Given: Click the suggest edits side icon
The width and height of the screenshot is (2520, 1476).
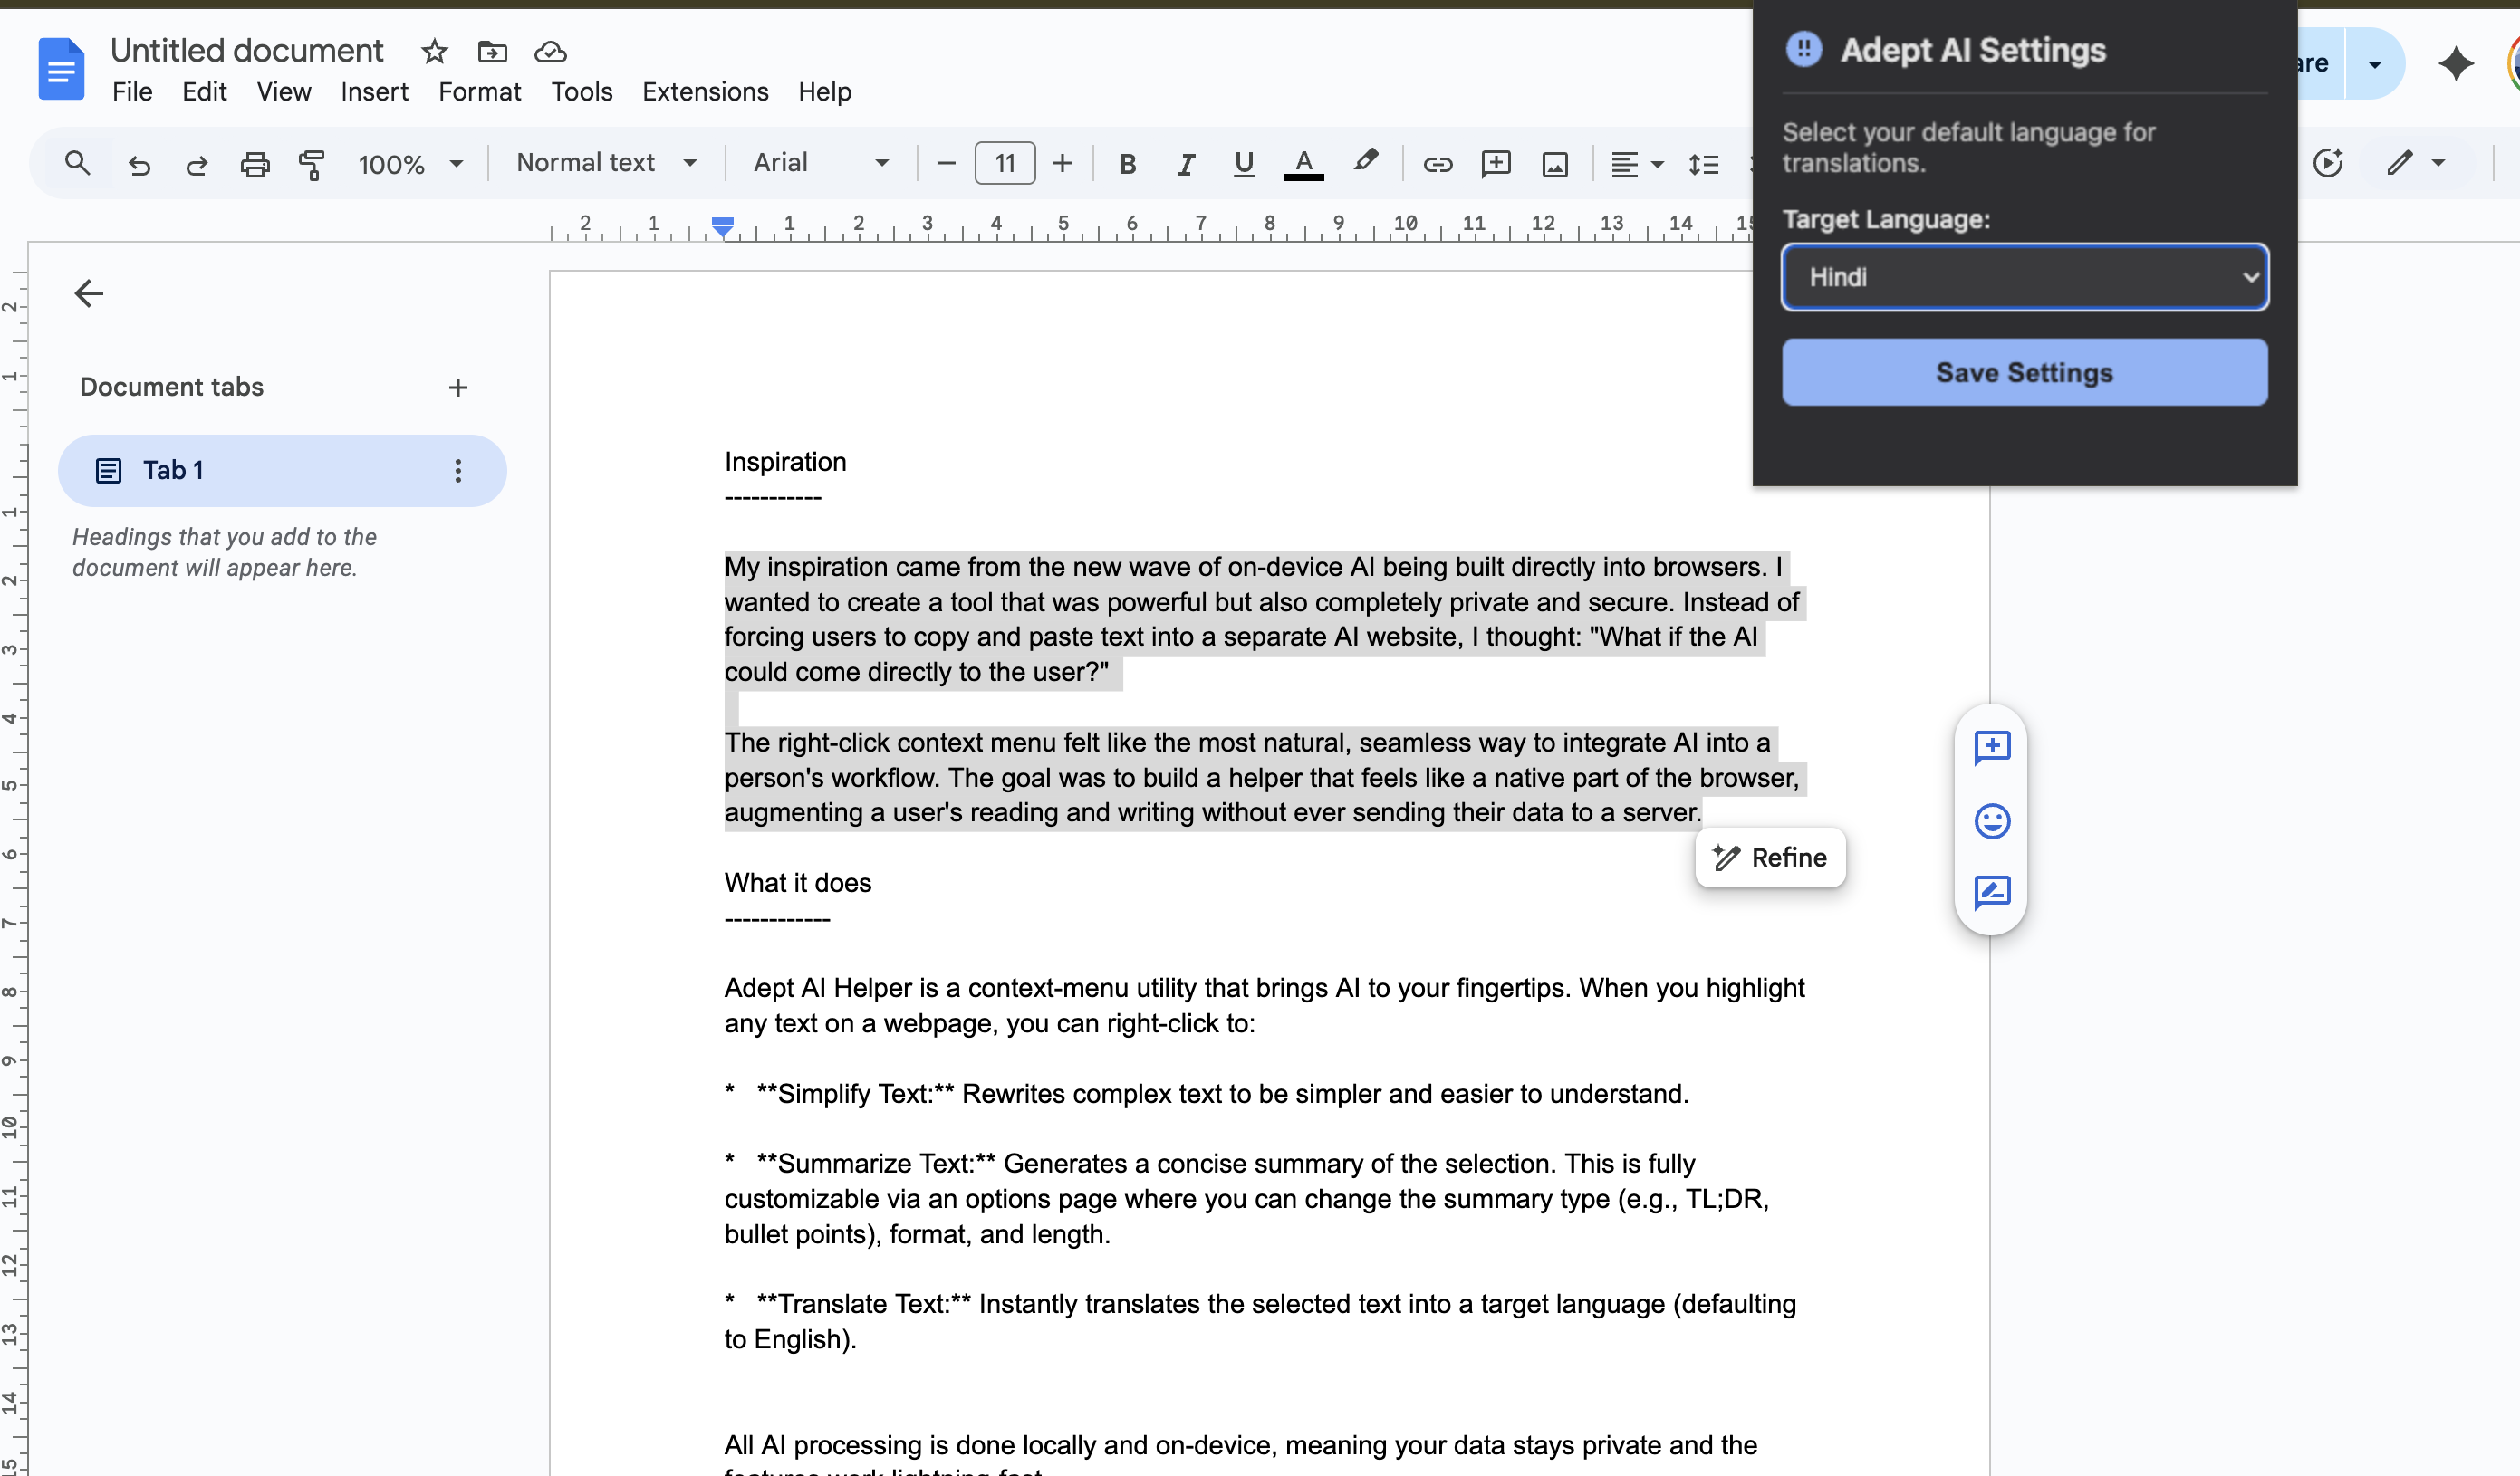Looking at the screenshot, I should pos(1991,892).
